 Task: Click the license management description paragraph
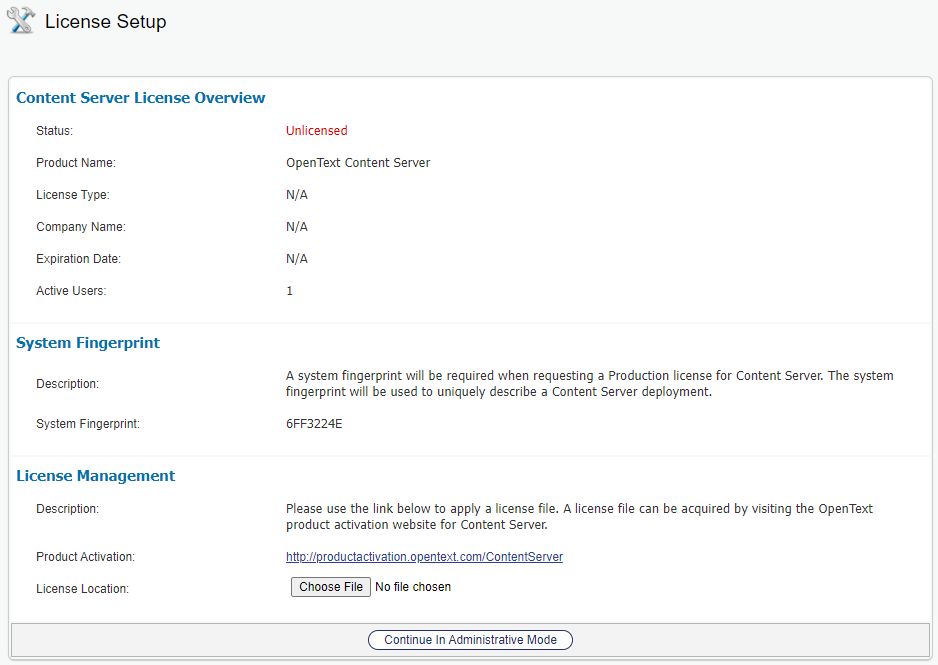pos(579,517)
